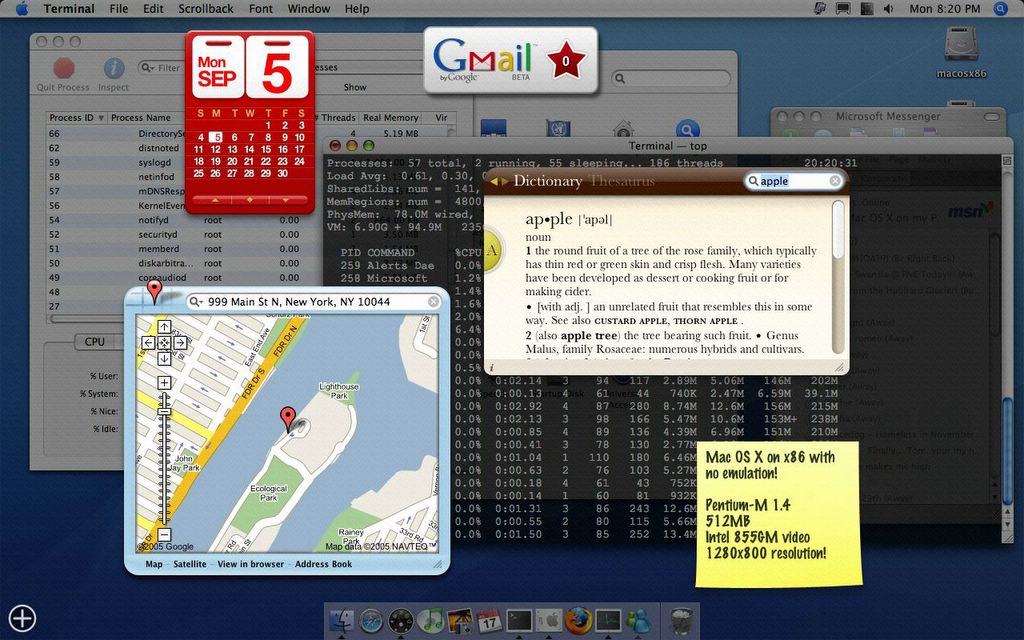Pan the map right with arrow button

point(180,342)
